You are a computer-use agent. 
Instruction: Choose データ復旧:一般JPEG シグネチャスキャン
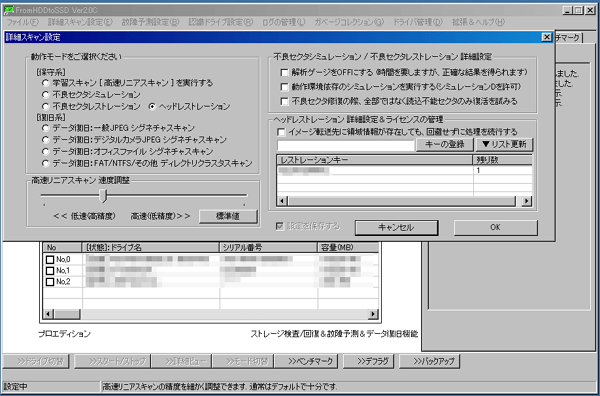point(46,128)
